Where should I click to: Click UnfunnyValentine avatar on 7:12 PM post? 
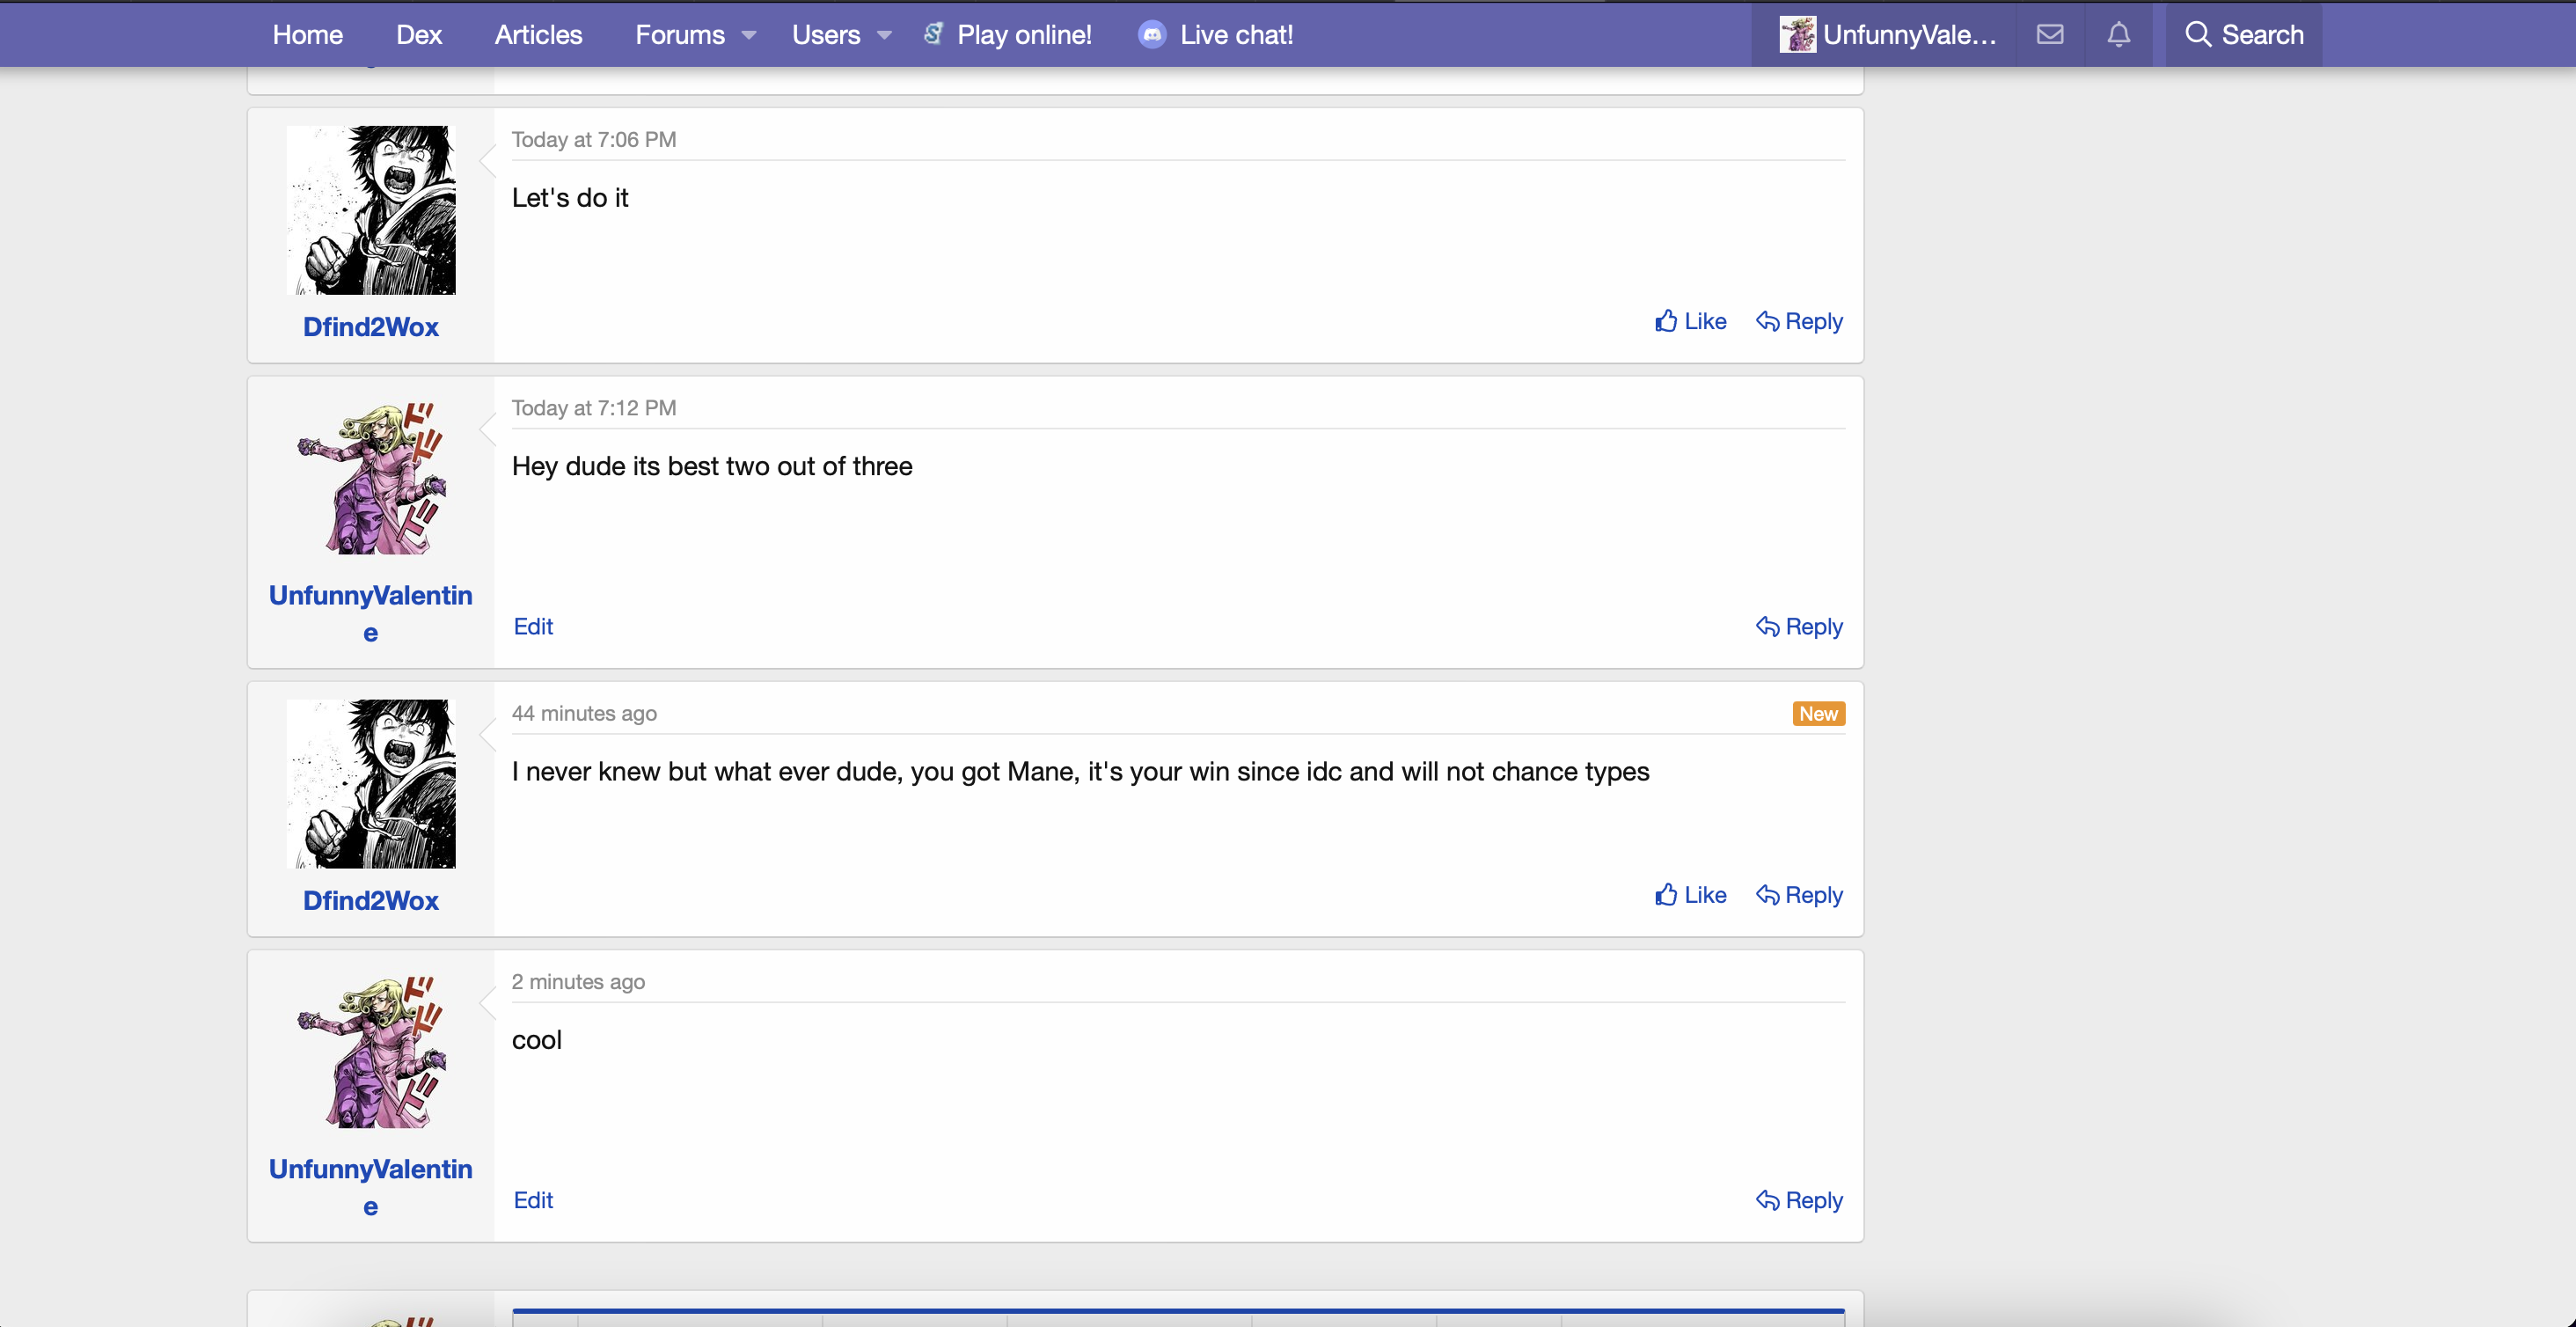[x=371, y=478]
